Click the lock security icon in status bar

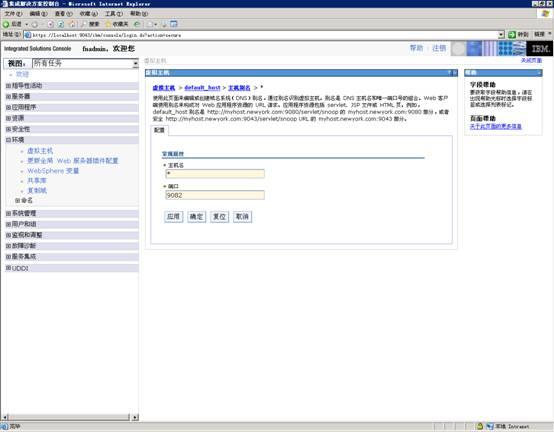click(479, 426)
